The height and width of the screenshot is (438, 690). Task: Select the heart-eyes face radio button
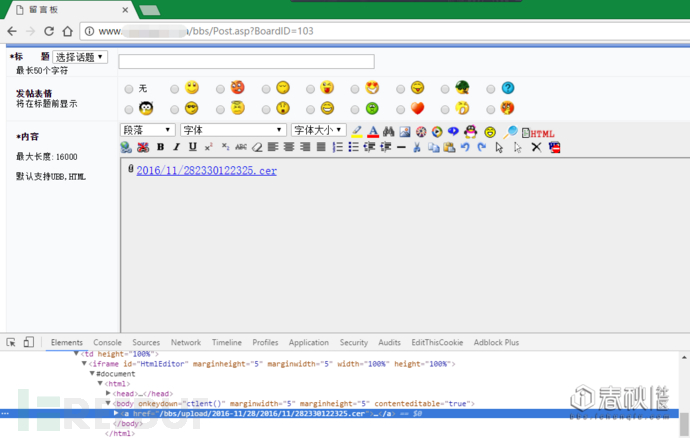point(355,89)
